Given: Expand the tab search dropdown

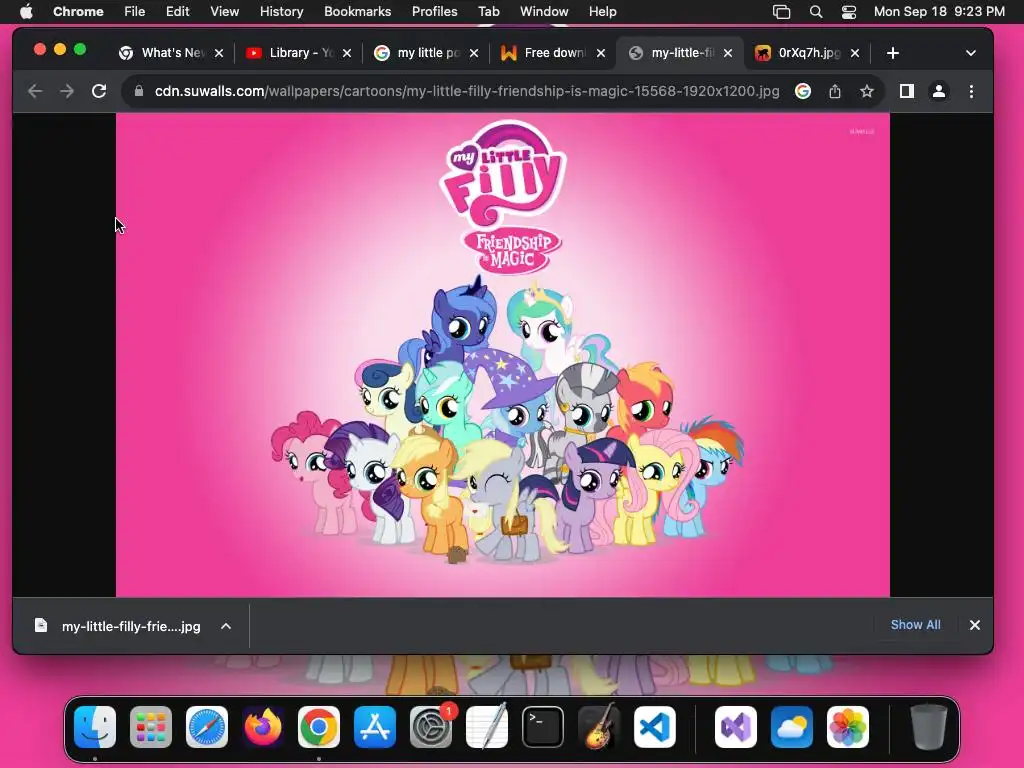Looking at the screenshot, I should click(970, 53).
